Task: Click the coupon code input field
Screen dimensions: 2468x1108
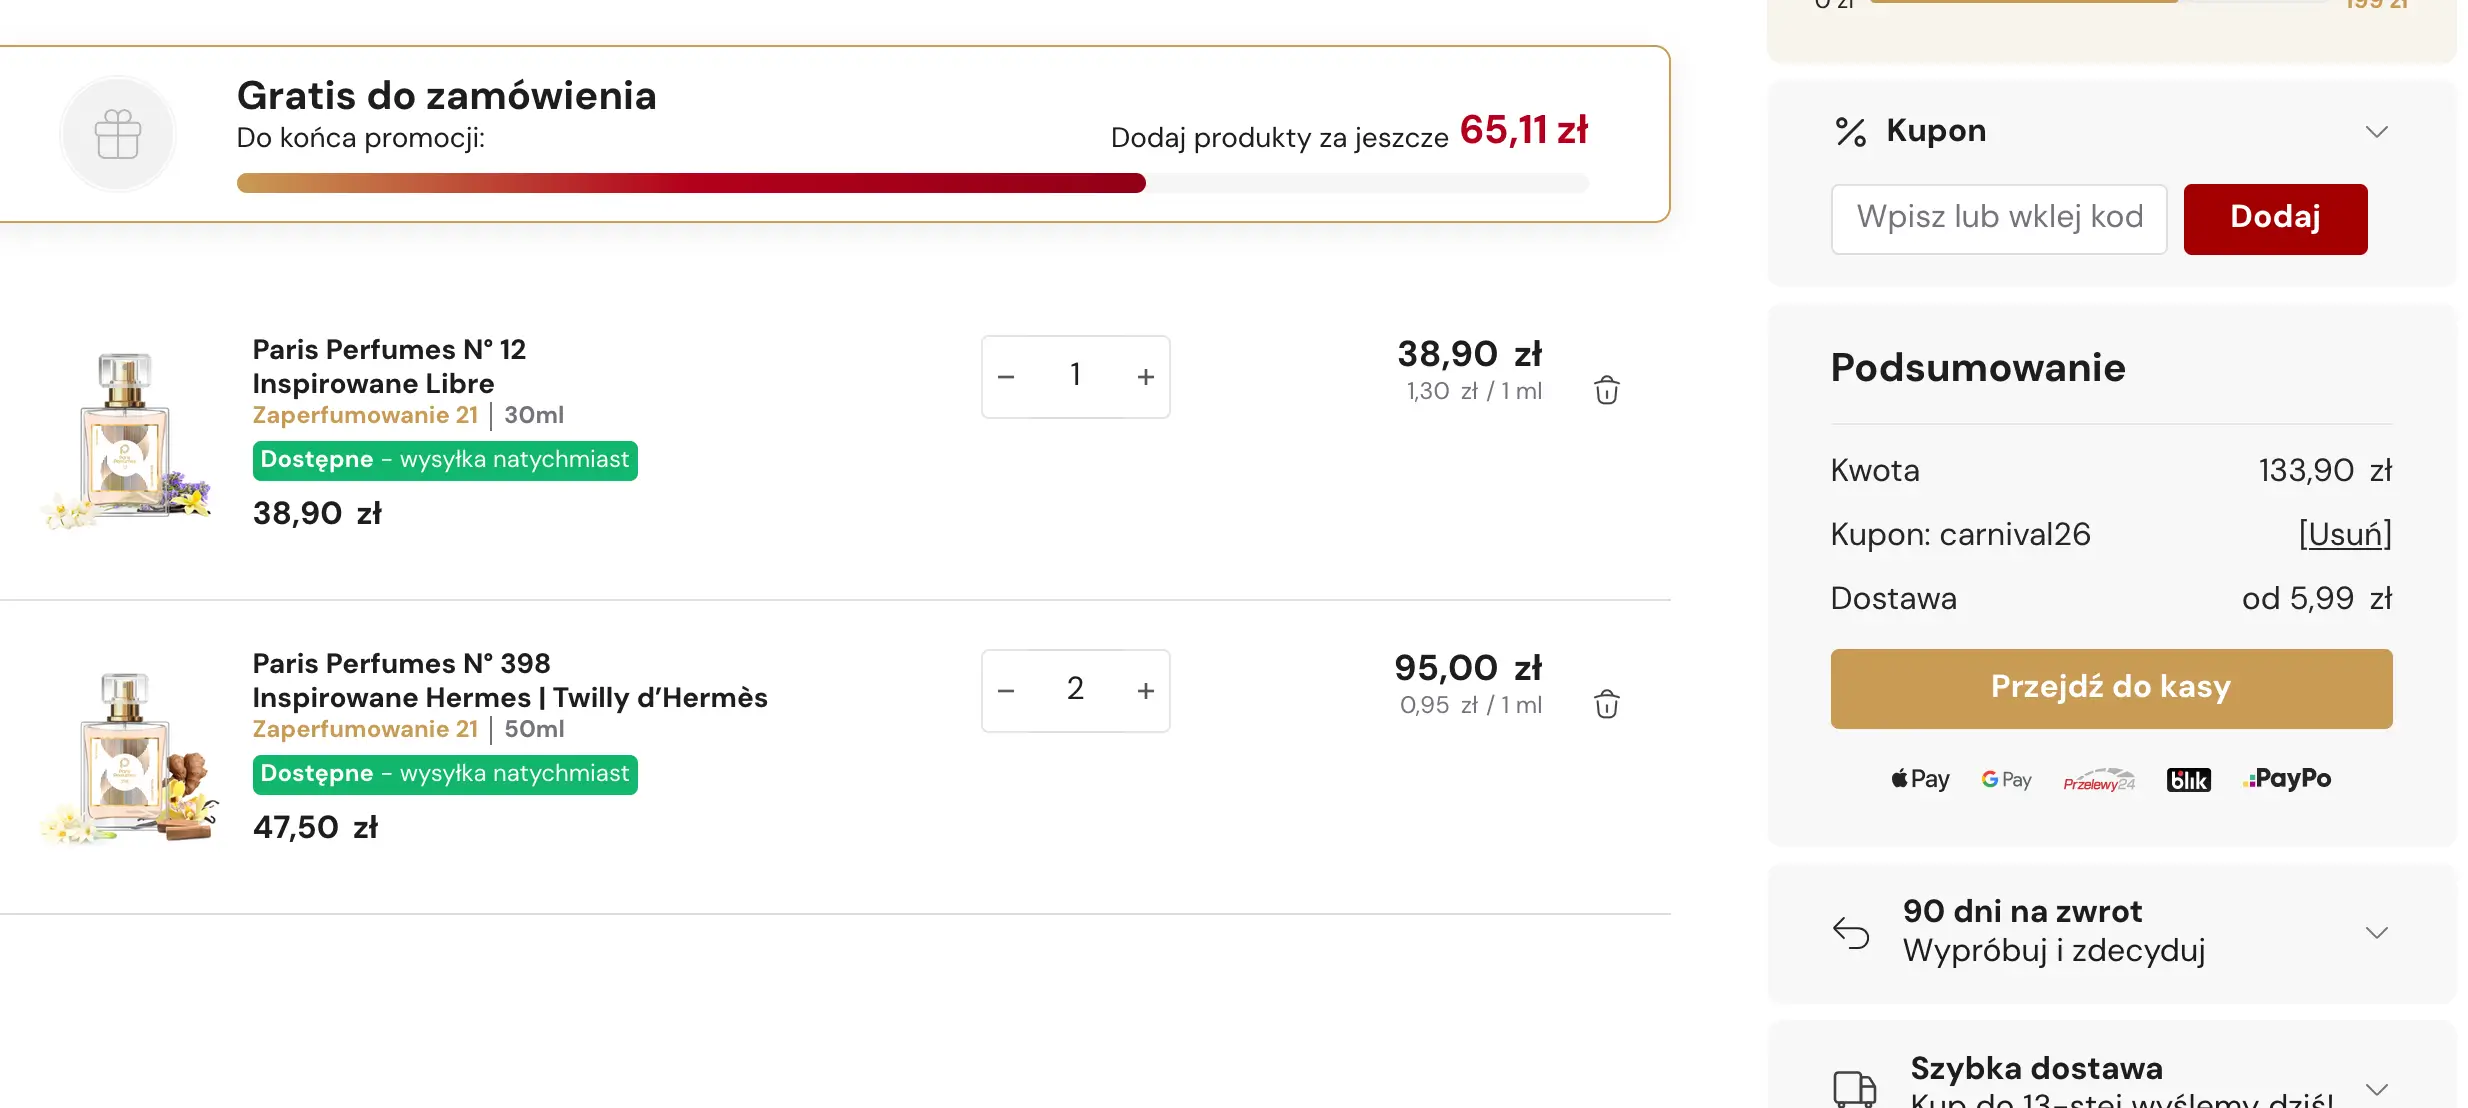Action: [1998, 218]
